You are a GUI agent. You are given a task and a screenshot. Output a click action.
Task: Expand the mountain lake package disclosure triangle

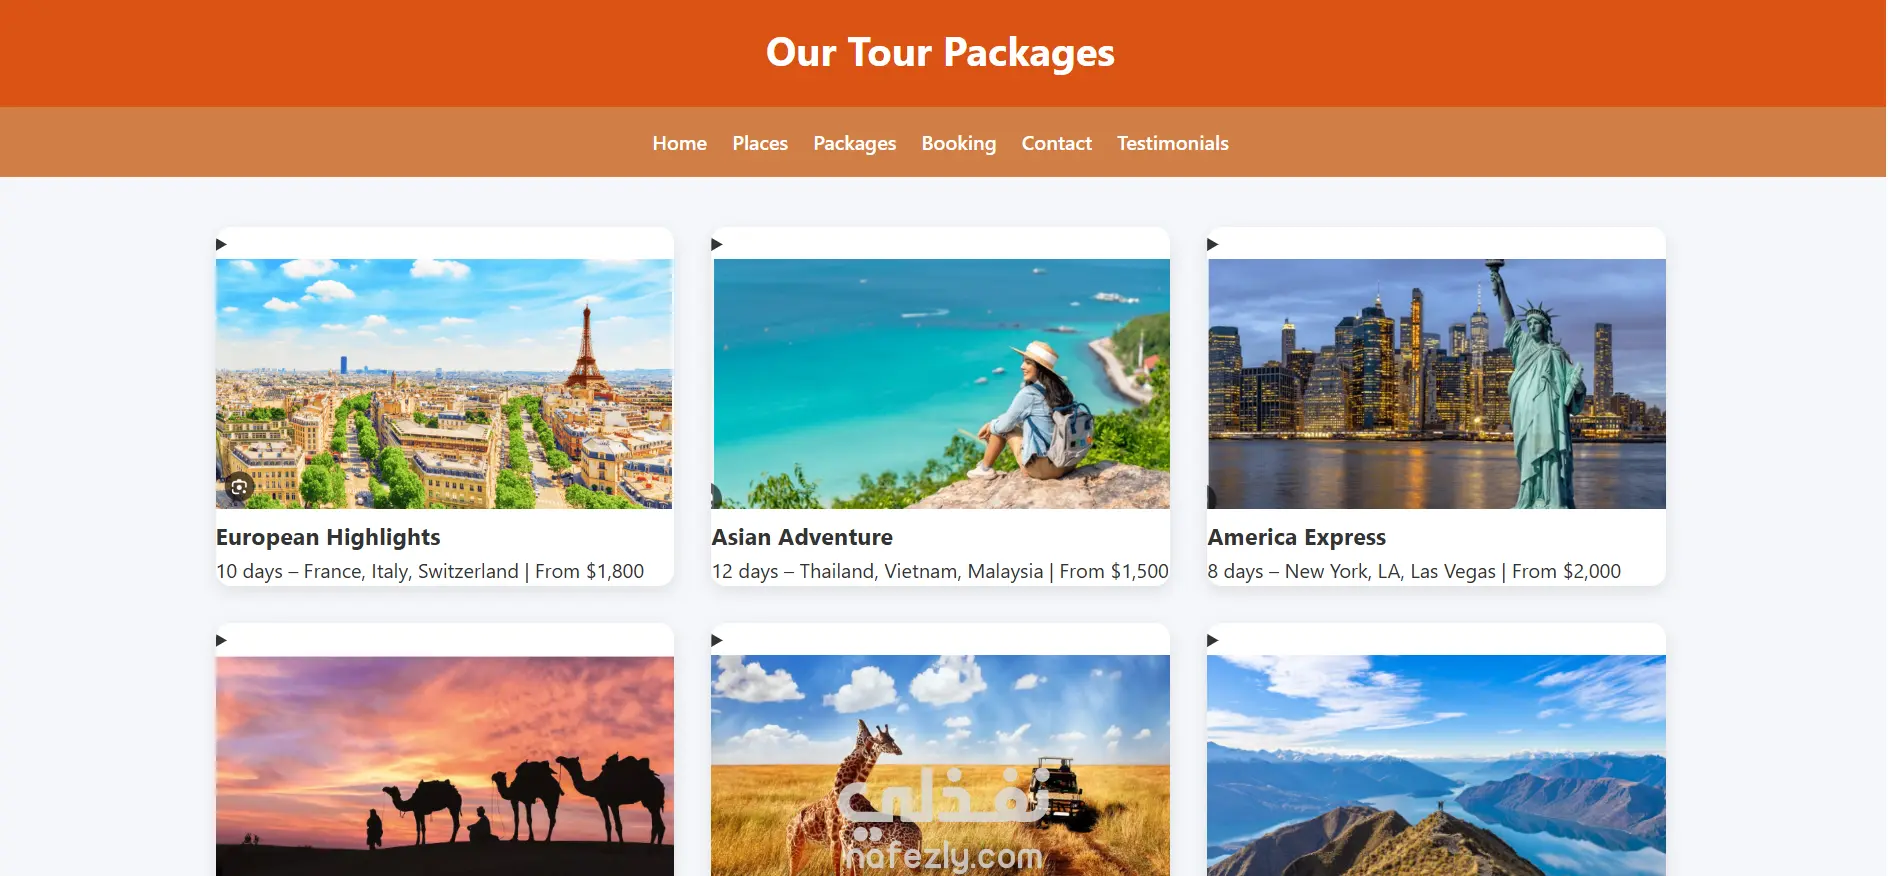tap(1213, 640)
